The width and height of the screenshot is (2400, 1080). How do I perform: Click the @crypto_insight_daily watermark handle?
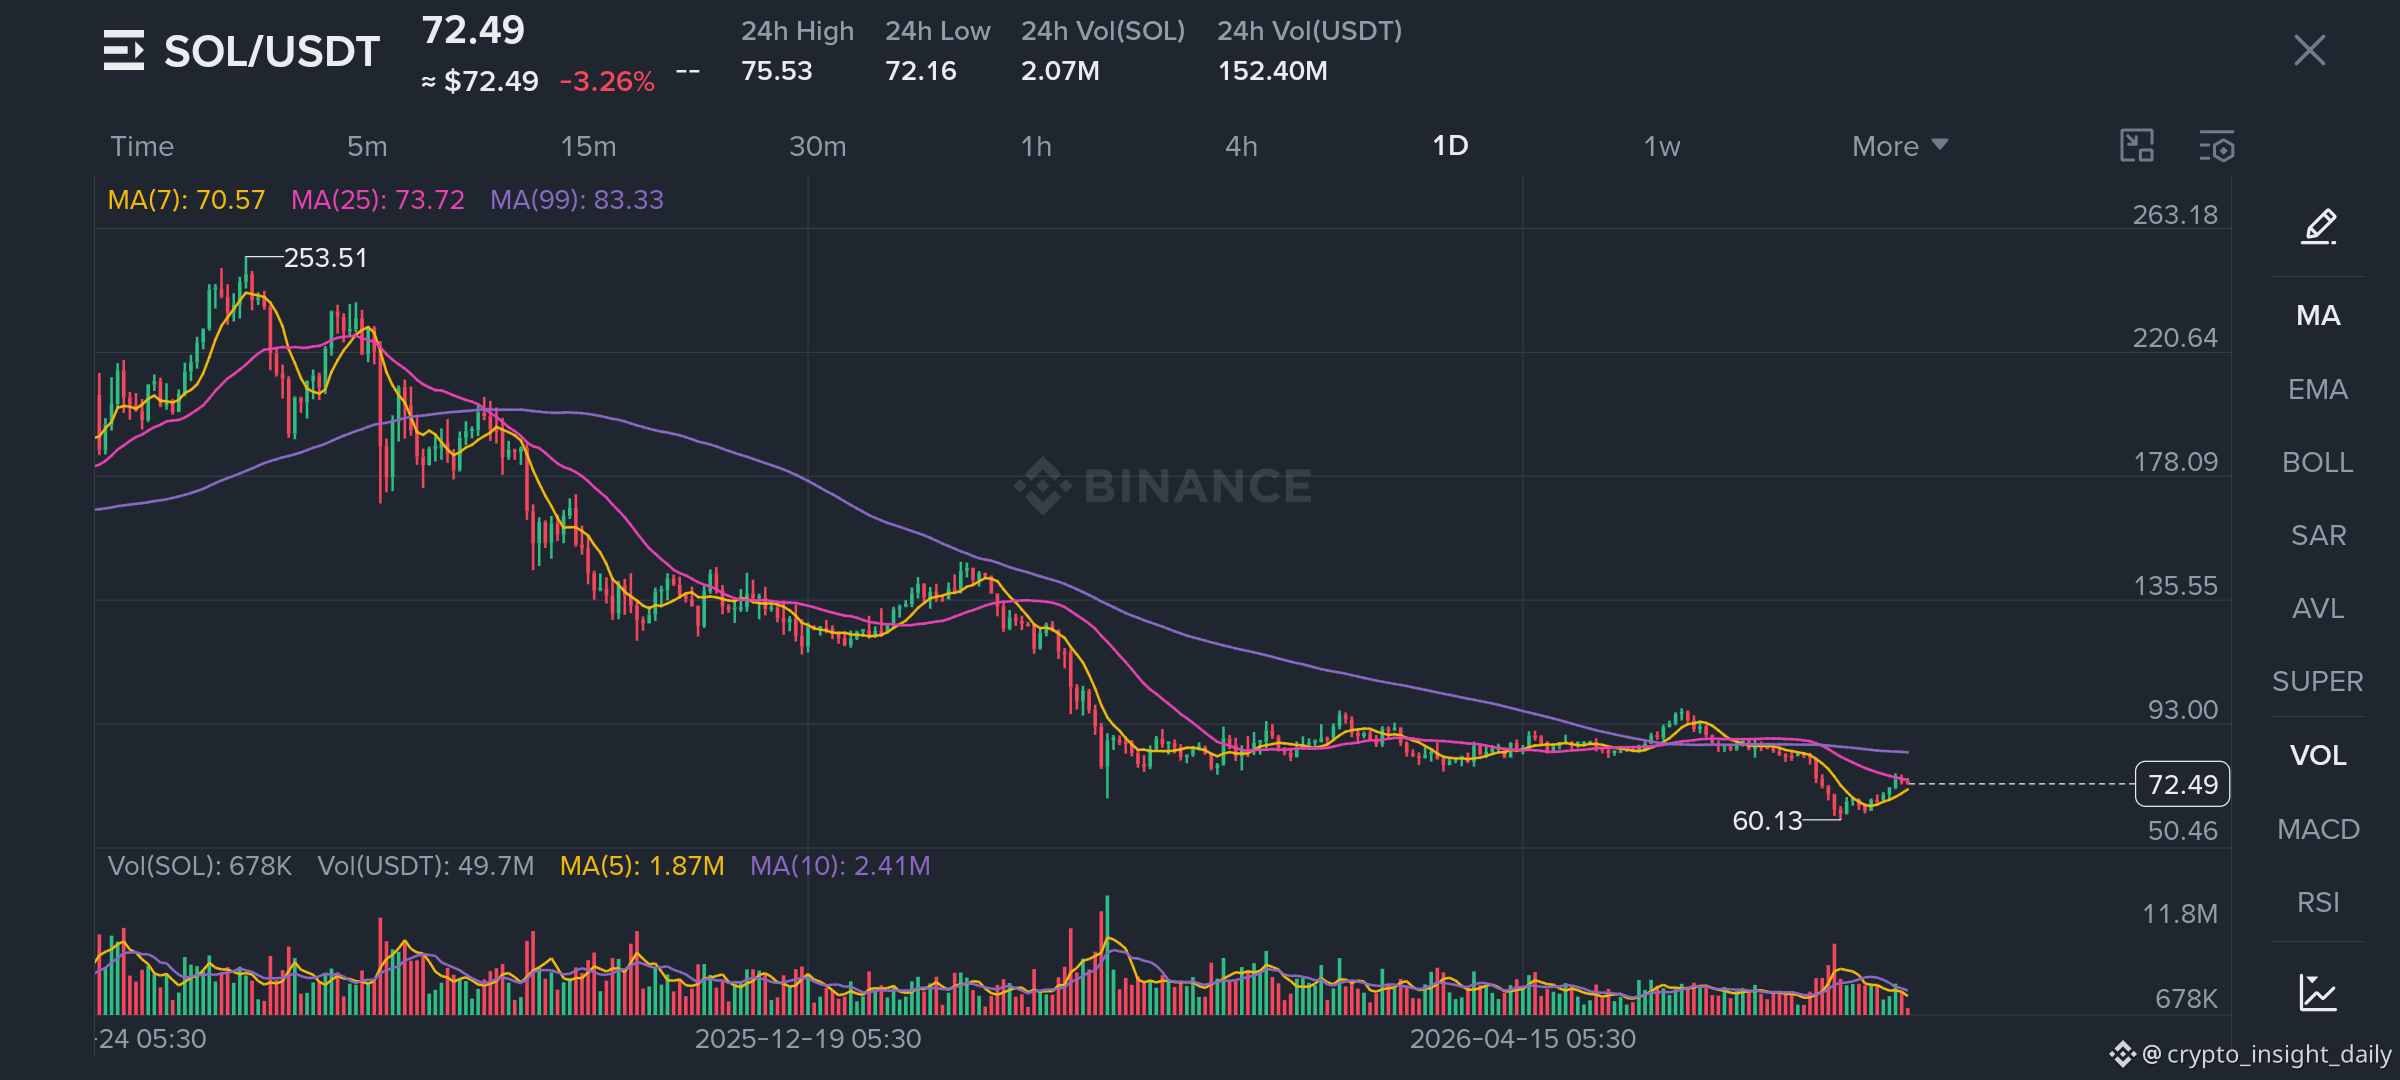tap(2265, 1054)
